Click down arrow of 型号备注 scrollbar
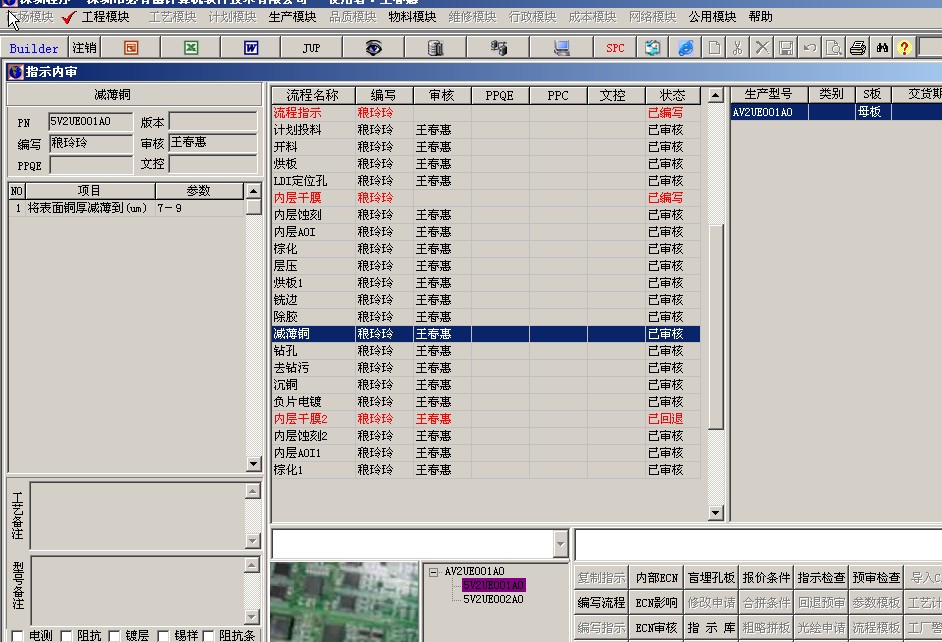 (253, 616)
